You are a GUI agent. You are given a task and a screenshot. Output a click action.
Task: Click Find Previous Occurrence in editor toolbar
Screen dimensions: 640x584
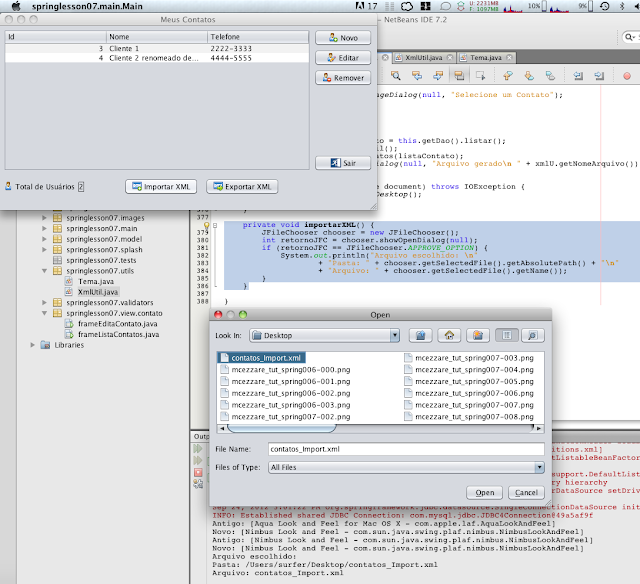(417, 75)
